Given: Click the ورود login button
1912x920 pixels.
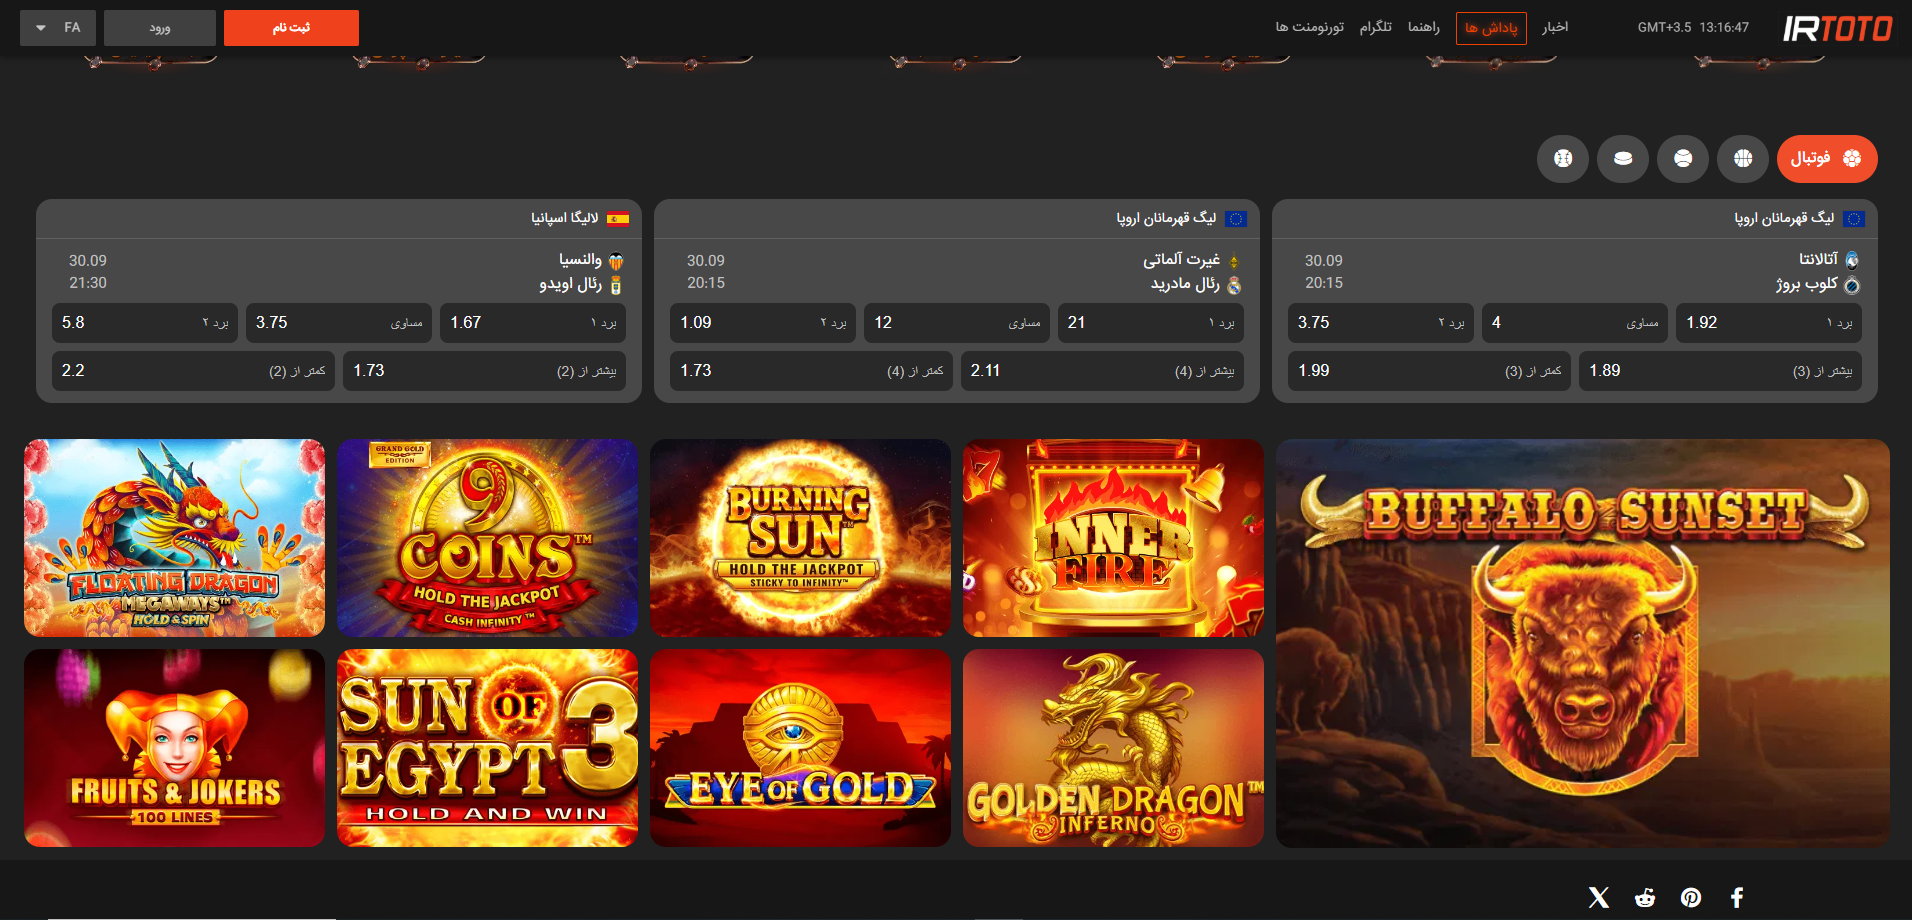Looking at the screenshot, I should 160,28.
